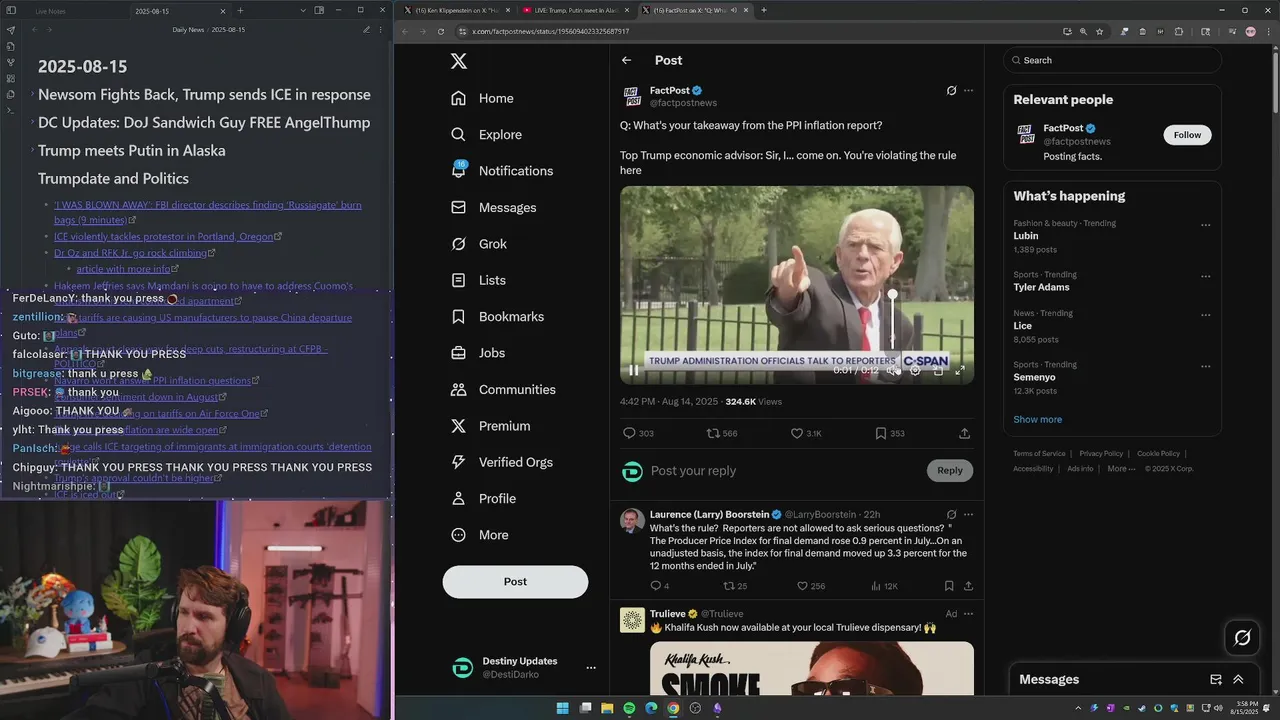1280x720 pixels.
Task: Open Destiny Updates account menu
Action: click(x=591, y=668)
